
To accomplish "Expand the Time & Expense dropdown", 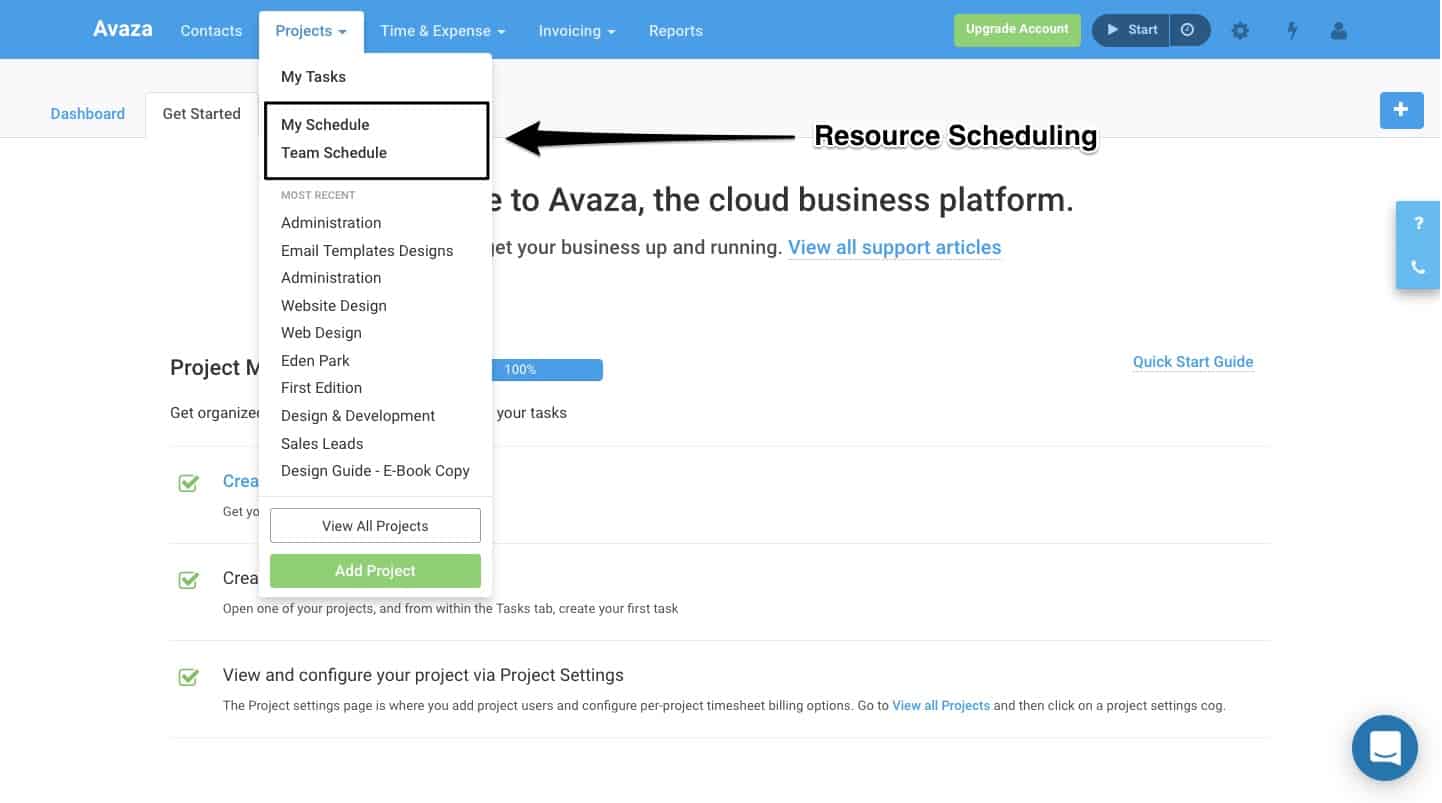I will [x=436, y=31].
